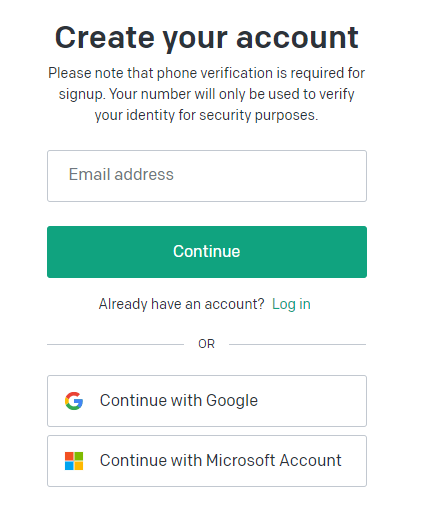Click the Email address placeholder text

pyautogui.click(x=121, y=174)
